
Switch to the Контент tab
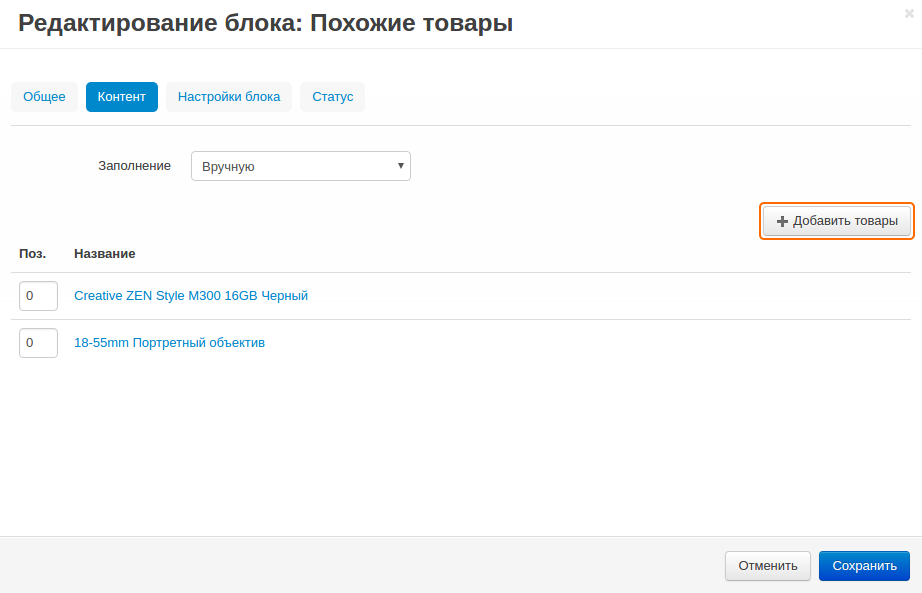click(121, 97)
